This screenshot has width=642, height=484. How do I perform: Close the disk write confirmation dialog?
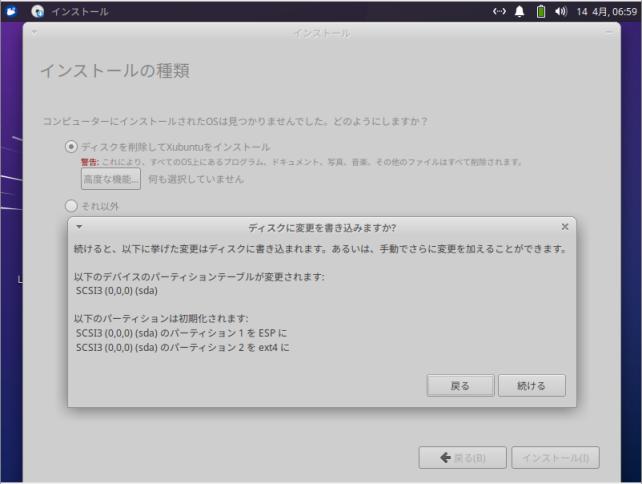click(x=565, y=226)
